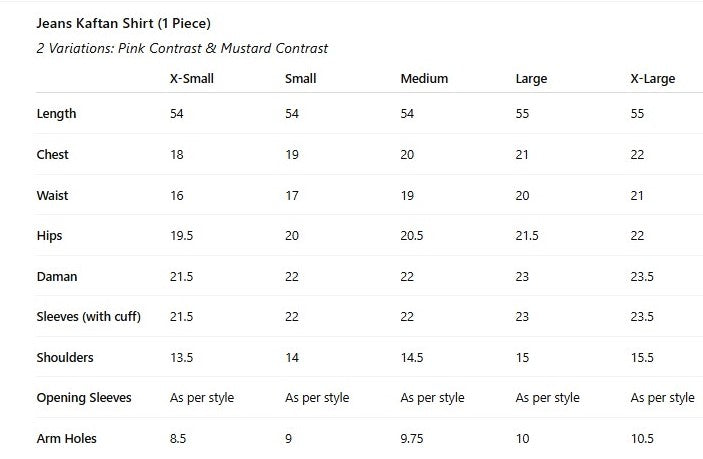Click the 'Jeans Kaftan Shirt (1 Piece)' title
Image resolution: width=703 pixels, height=459 pixels.
tap(123, 23)
